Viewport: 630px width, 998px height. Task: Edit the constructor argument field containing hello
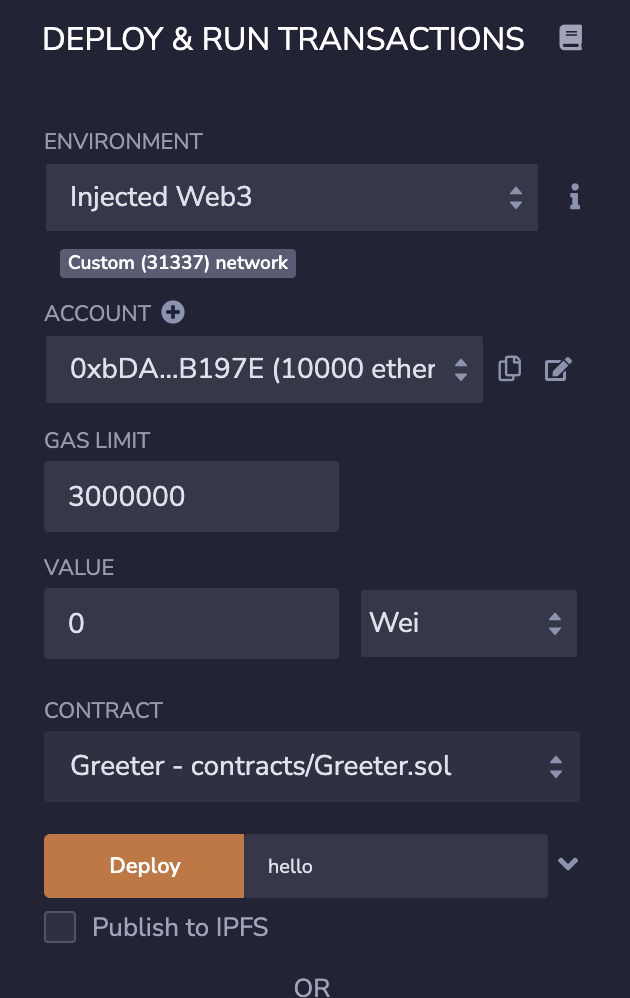[x=396, y=866]
